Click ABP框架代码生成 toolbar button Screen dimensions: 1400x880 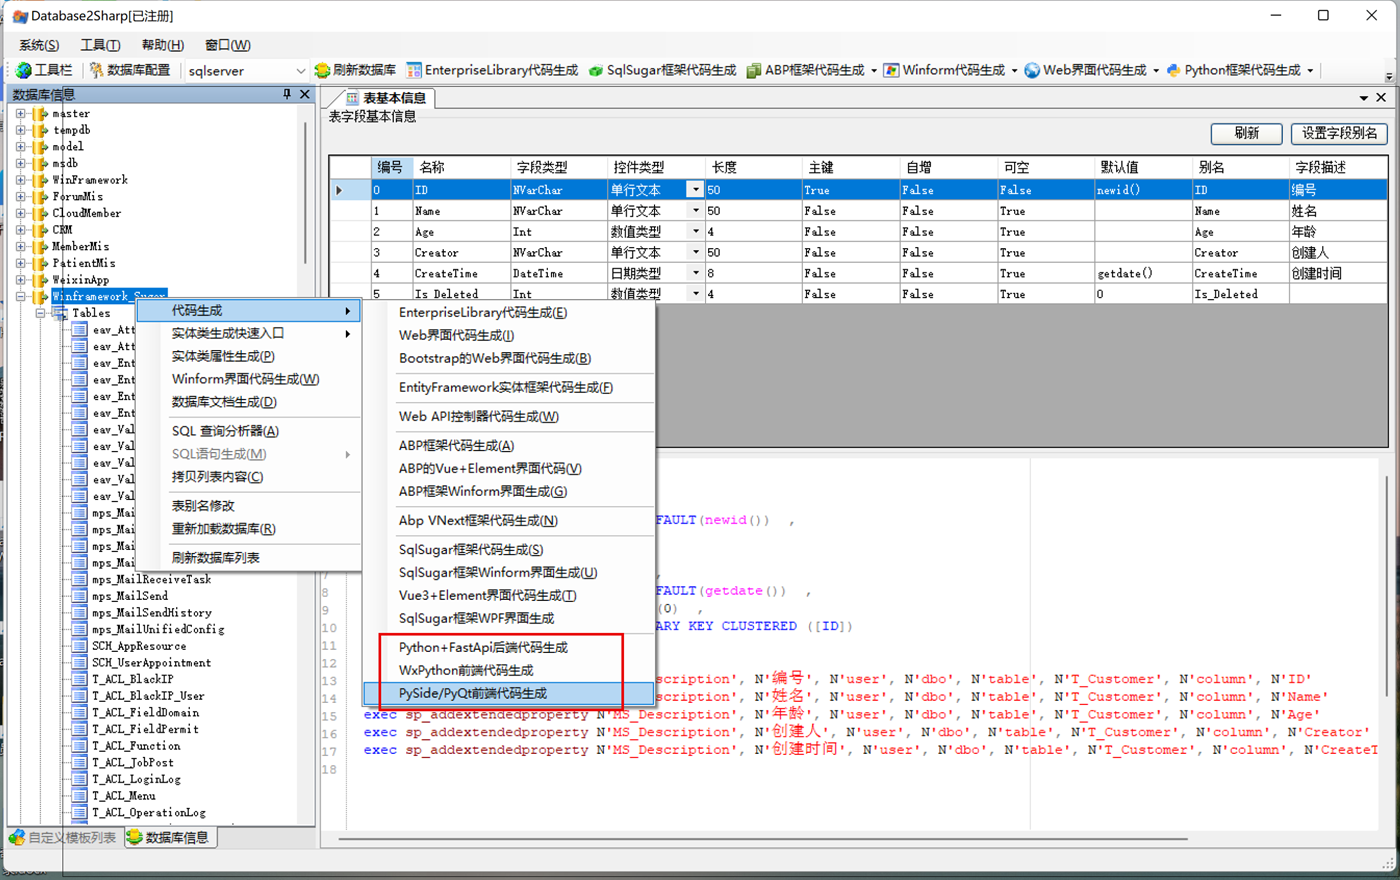[x=805, y=70]
